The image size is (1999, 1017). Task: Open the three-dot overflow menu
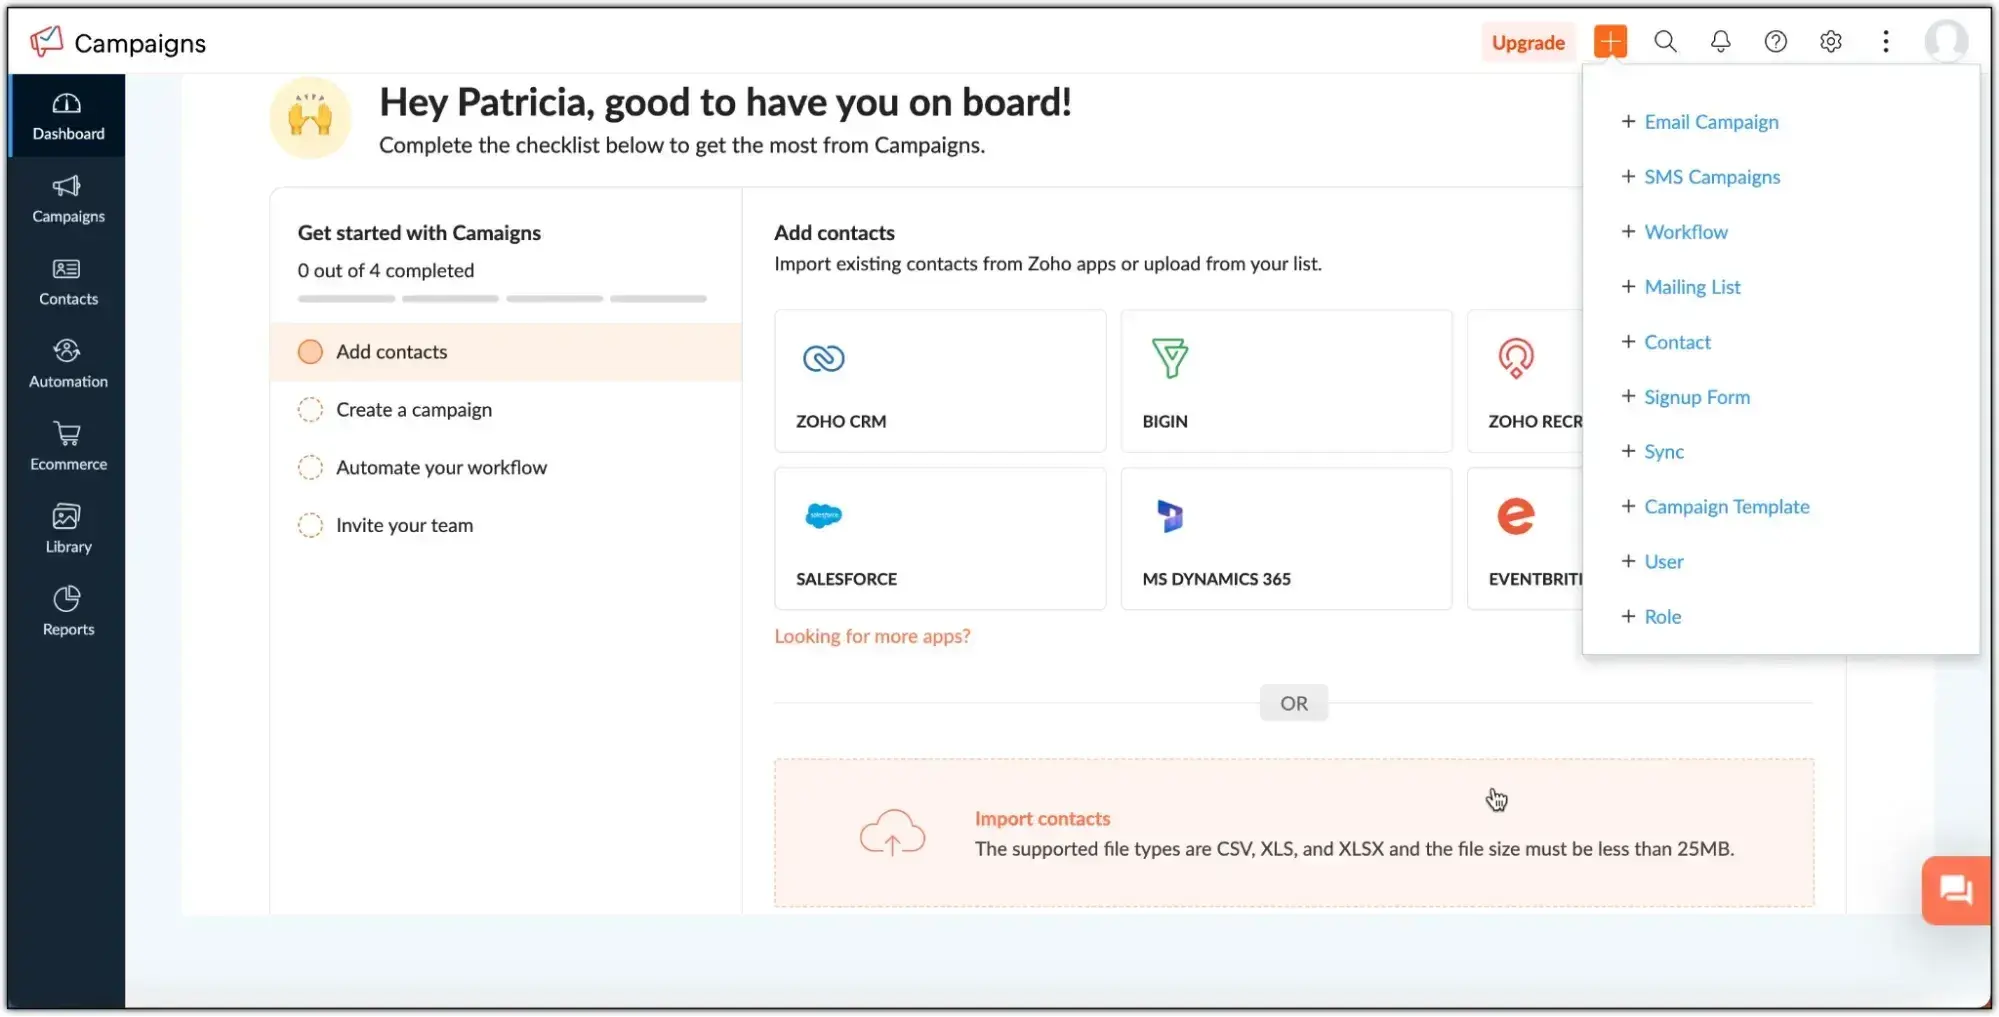coord(1885,42)
